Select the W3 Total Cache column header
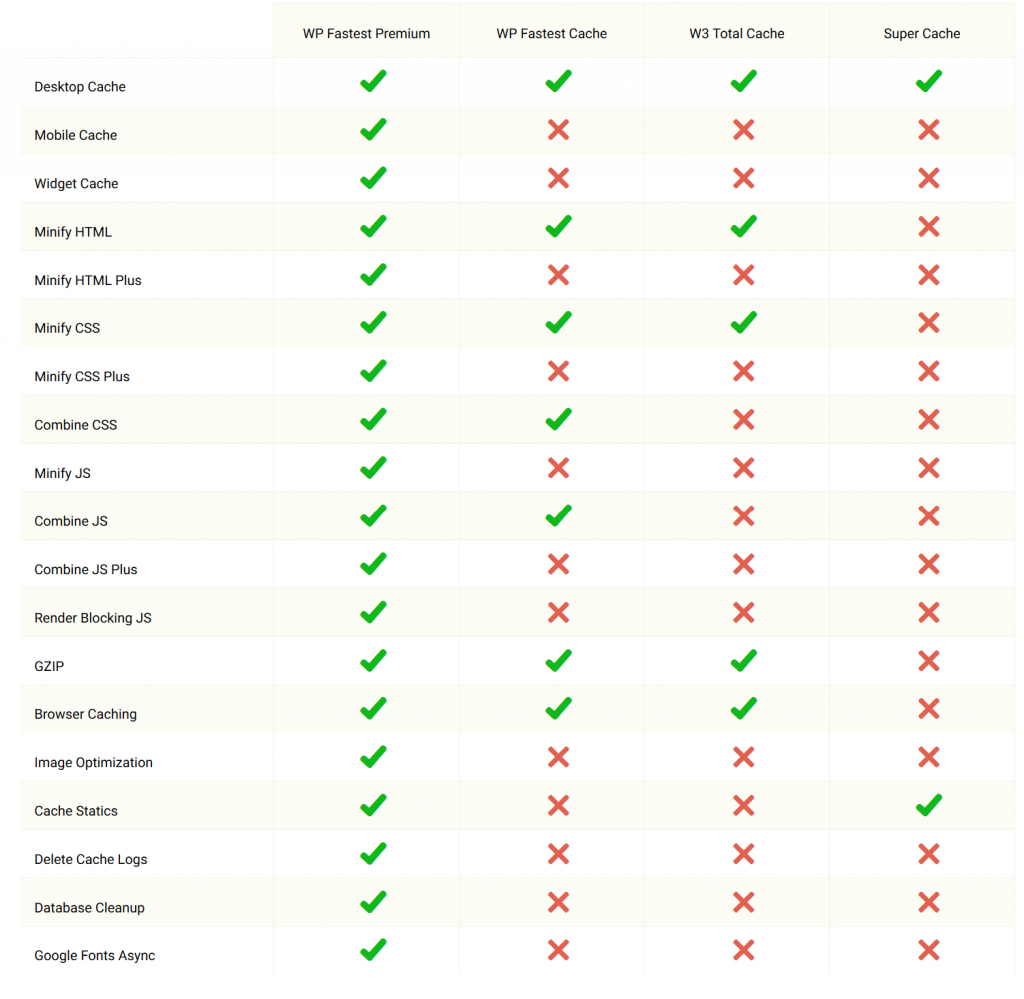Image resolution: width=1024 pixels, height=999 pixels. tap(737, 33)
